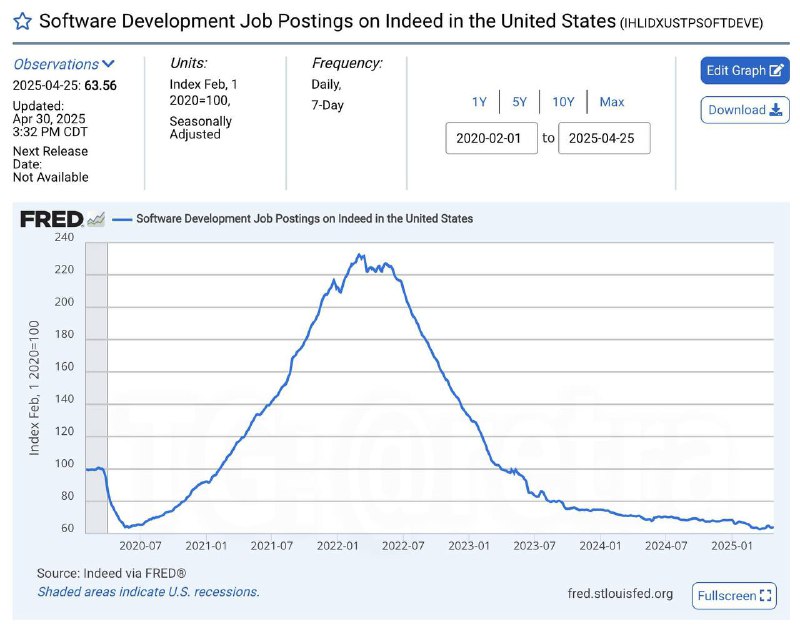
Task: Click the end date field 2025-04-25
Action: [x=604, y=138]
